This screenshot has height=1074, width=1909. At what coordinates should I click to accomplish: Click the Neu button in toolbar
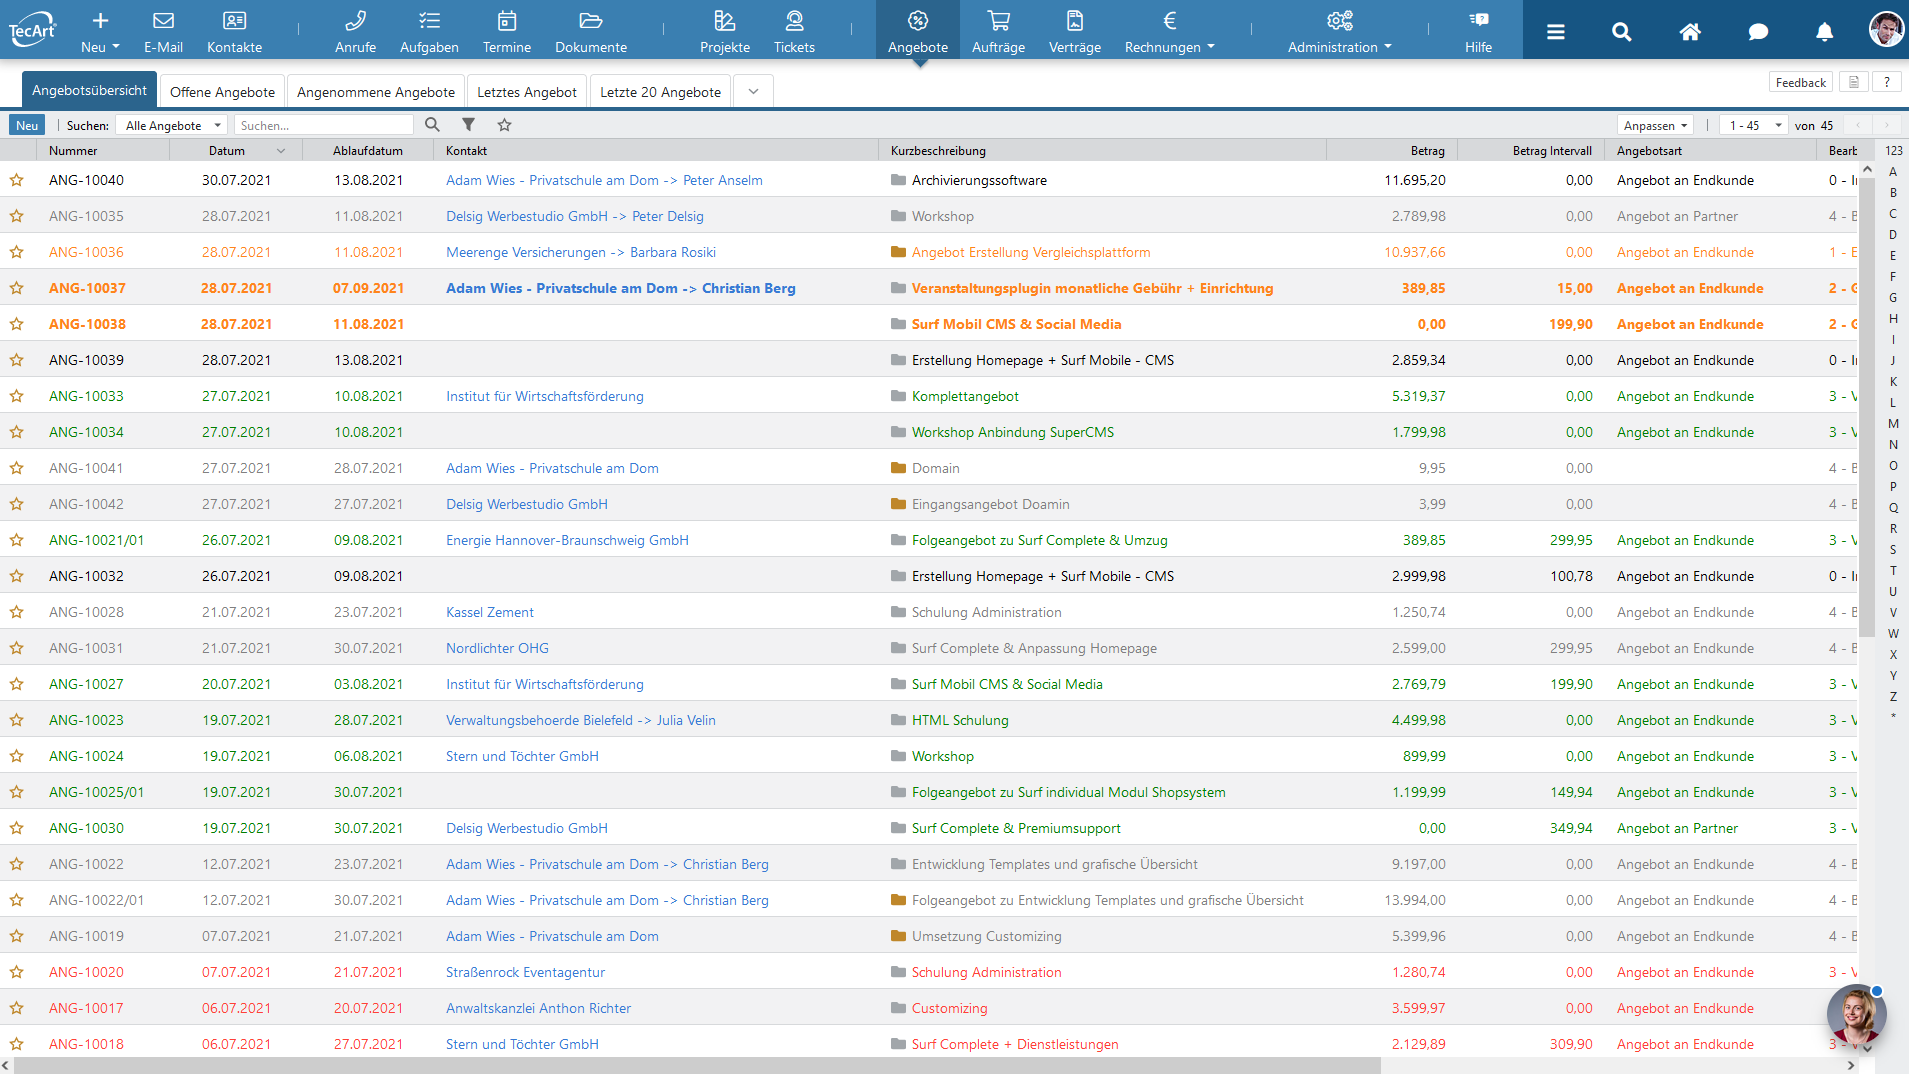click(27, 126)
